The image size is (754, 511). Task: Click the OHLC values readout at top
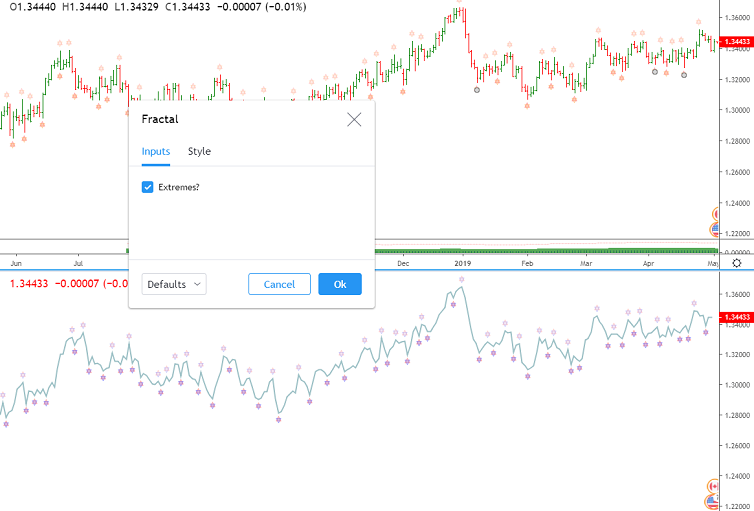tap(158, 7)
